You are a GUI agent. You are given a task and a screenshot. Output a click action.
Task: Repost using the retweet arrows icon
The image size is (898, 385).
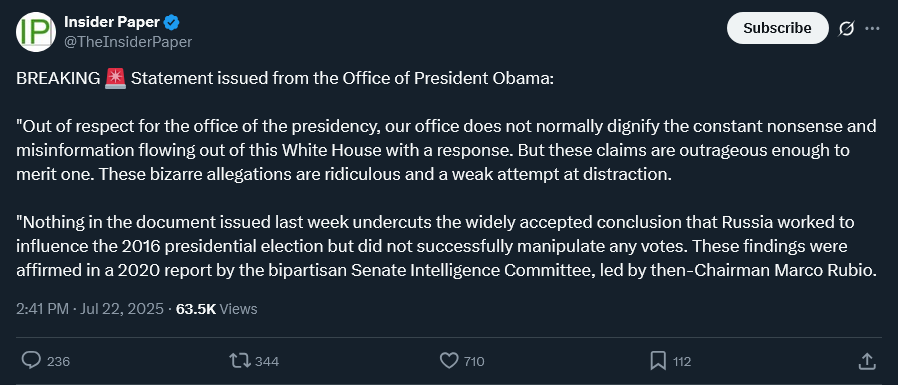[x=239, y=360]
